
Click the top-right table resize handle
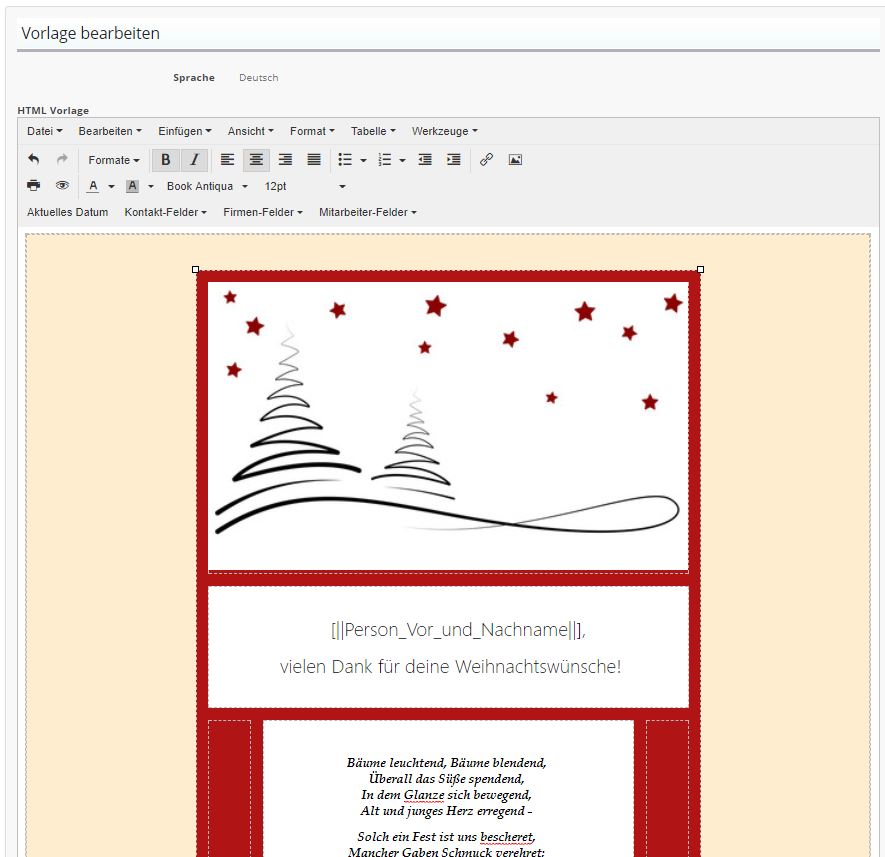coord(700,270)
